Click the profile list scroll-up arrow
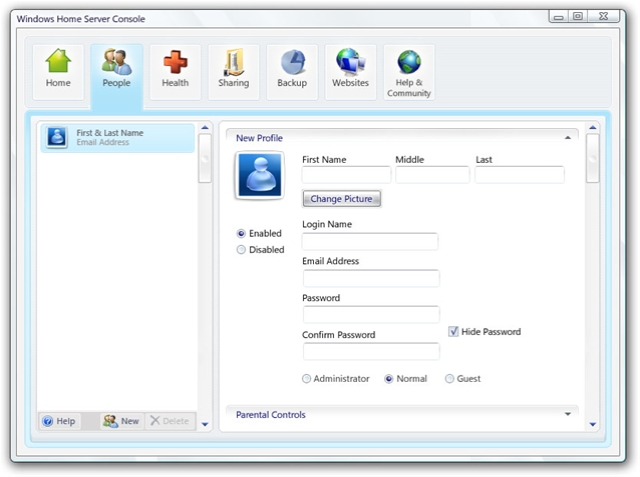 [205, 128]
